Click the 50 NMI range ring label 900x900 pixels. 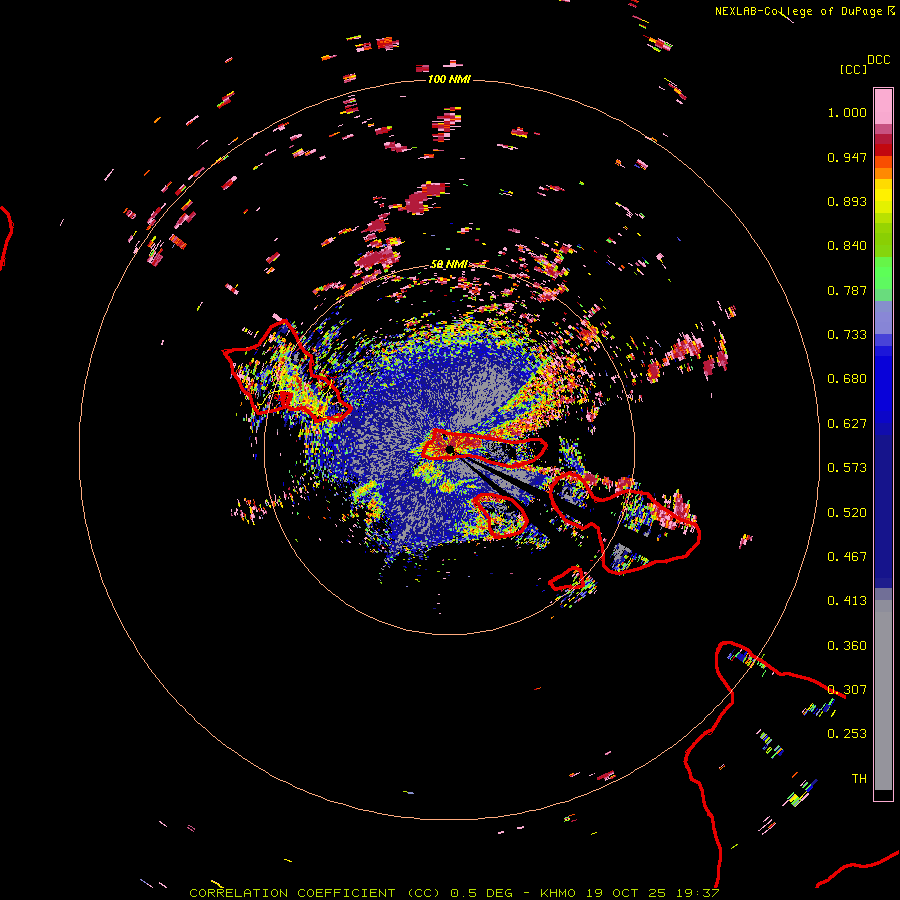click(x=449, y=264)
